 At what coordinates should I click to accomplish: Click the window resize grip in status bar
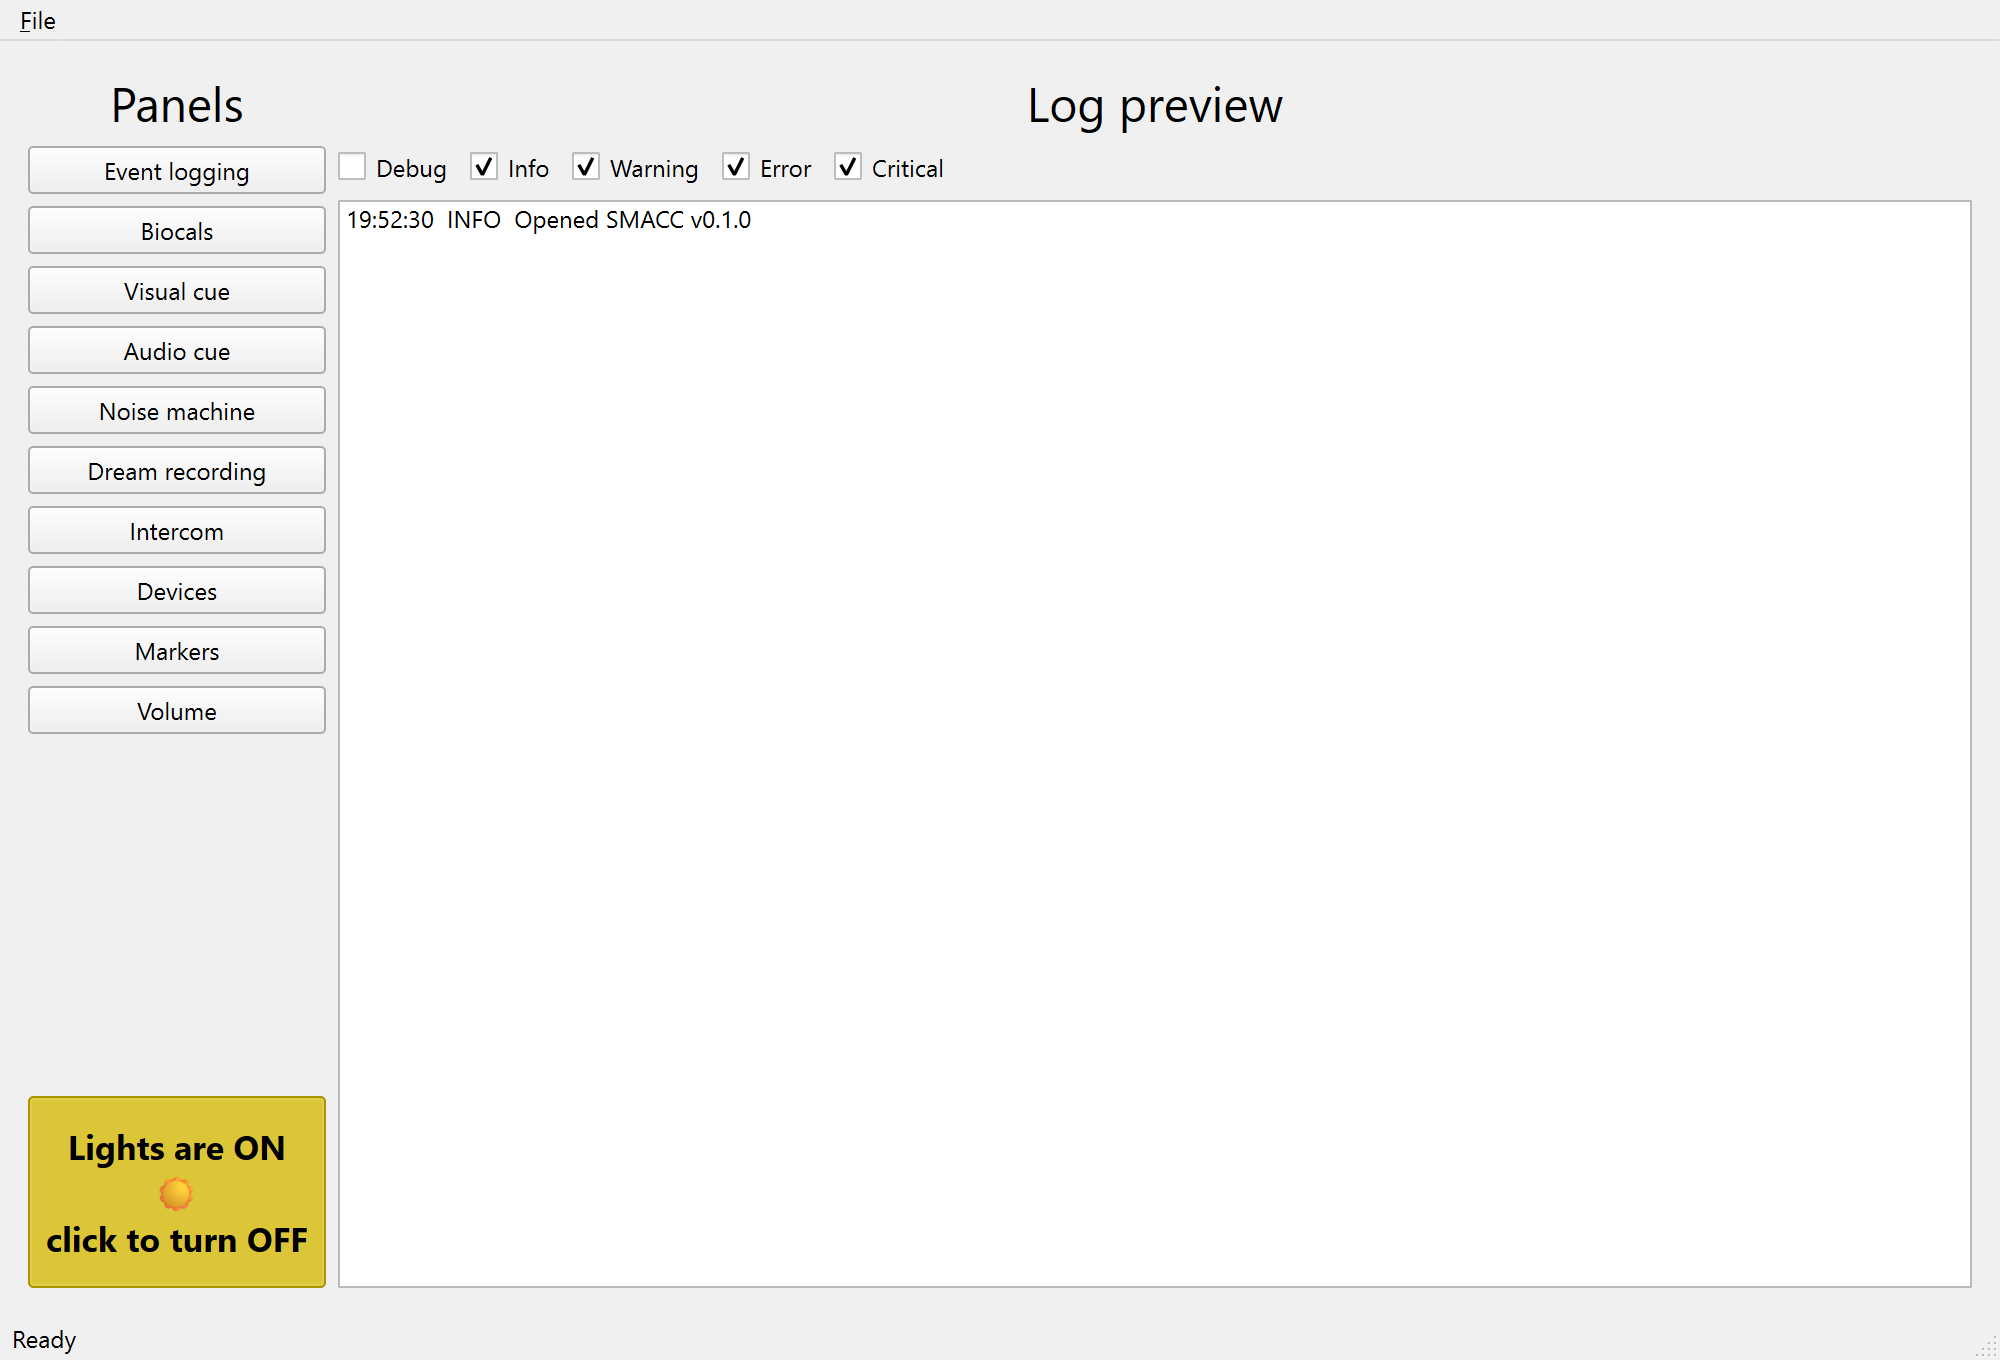(x=1986, y=1347)
